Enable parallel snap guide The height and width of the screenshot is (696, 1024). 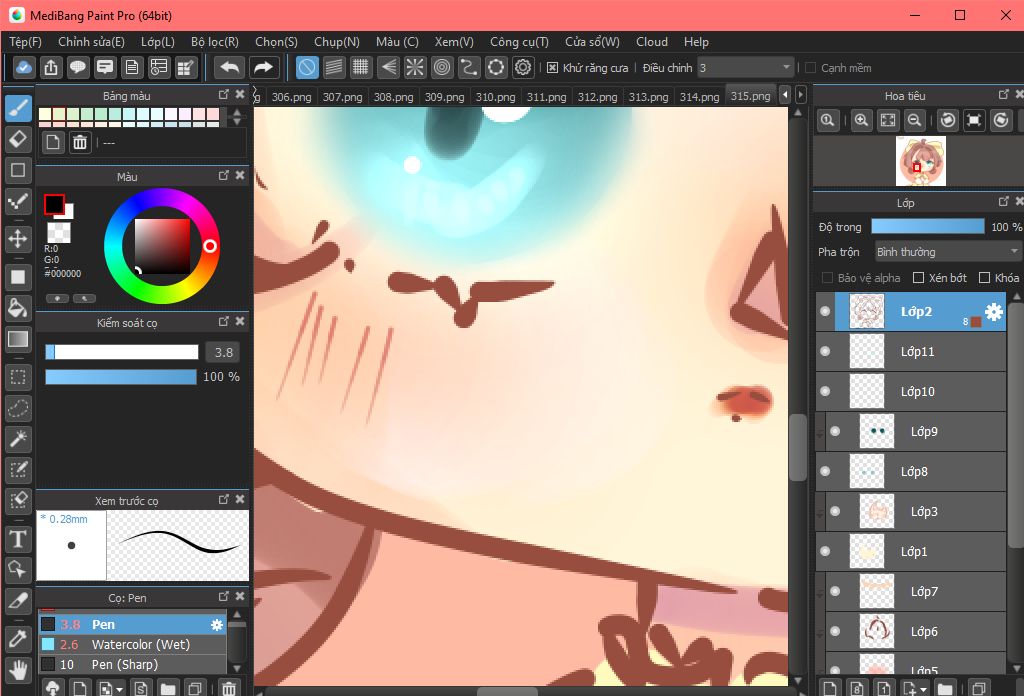click(x=334, y=67)
